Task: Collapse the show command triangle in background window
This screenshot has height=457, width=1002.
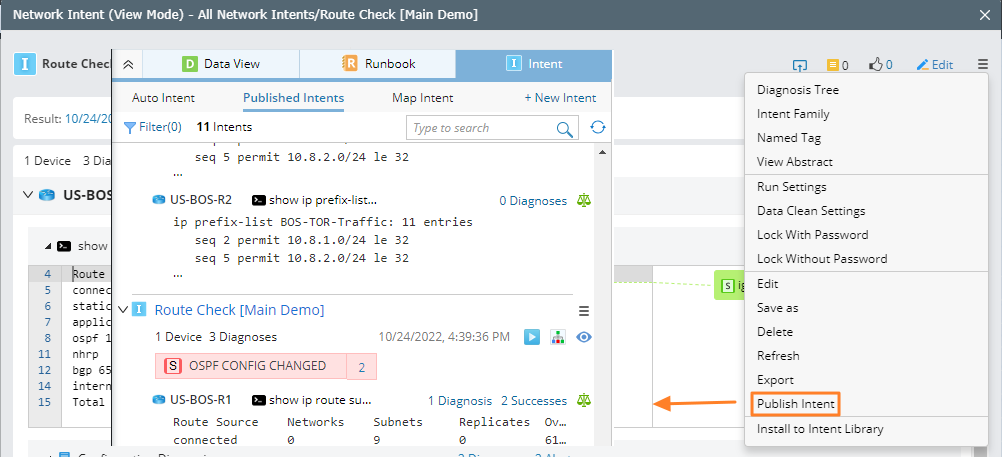Action: point(48,246)
